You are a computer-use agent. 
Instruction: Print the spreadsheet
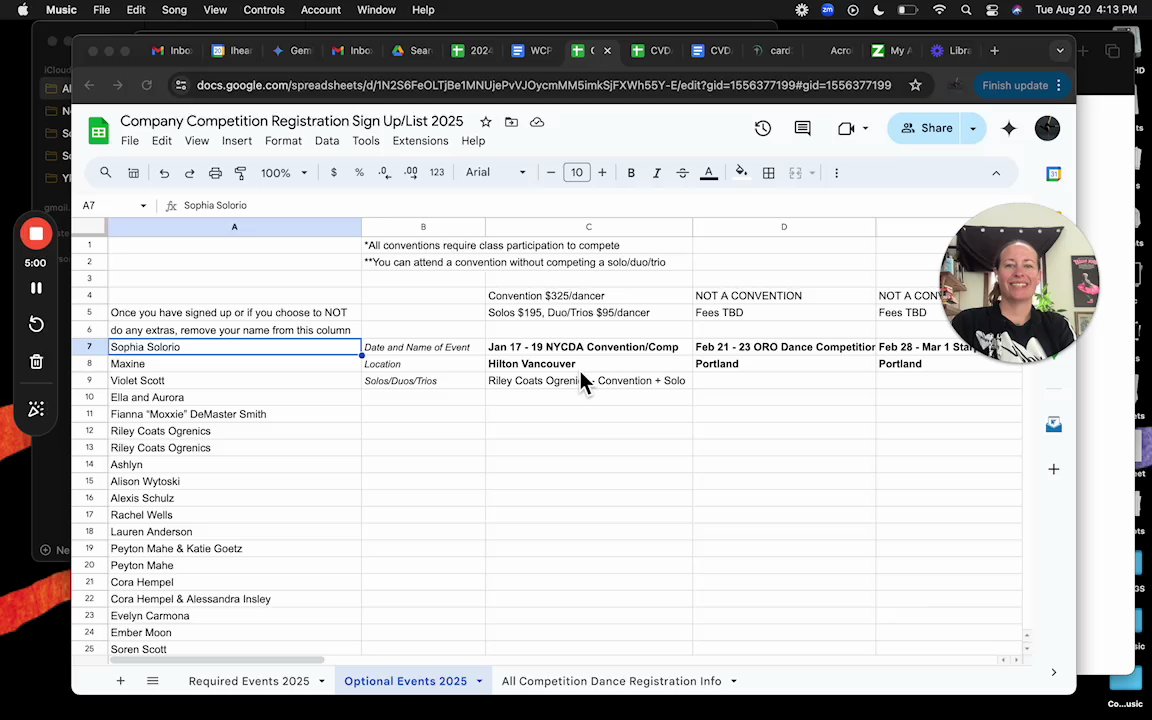(x=215, y=173)
